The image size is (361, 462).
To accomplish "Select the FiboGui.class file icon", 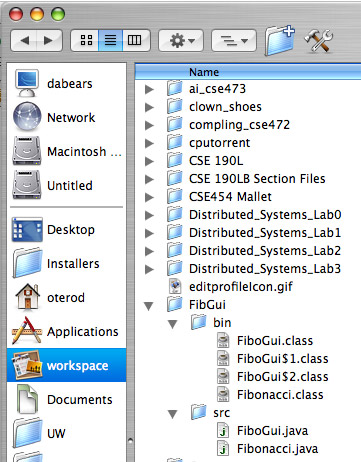I will pos(223,340).
